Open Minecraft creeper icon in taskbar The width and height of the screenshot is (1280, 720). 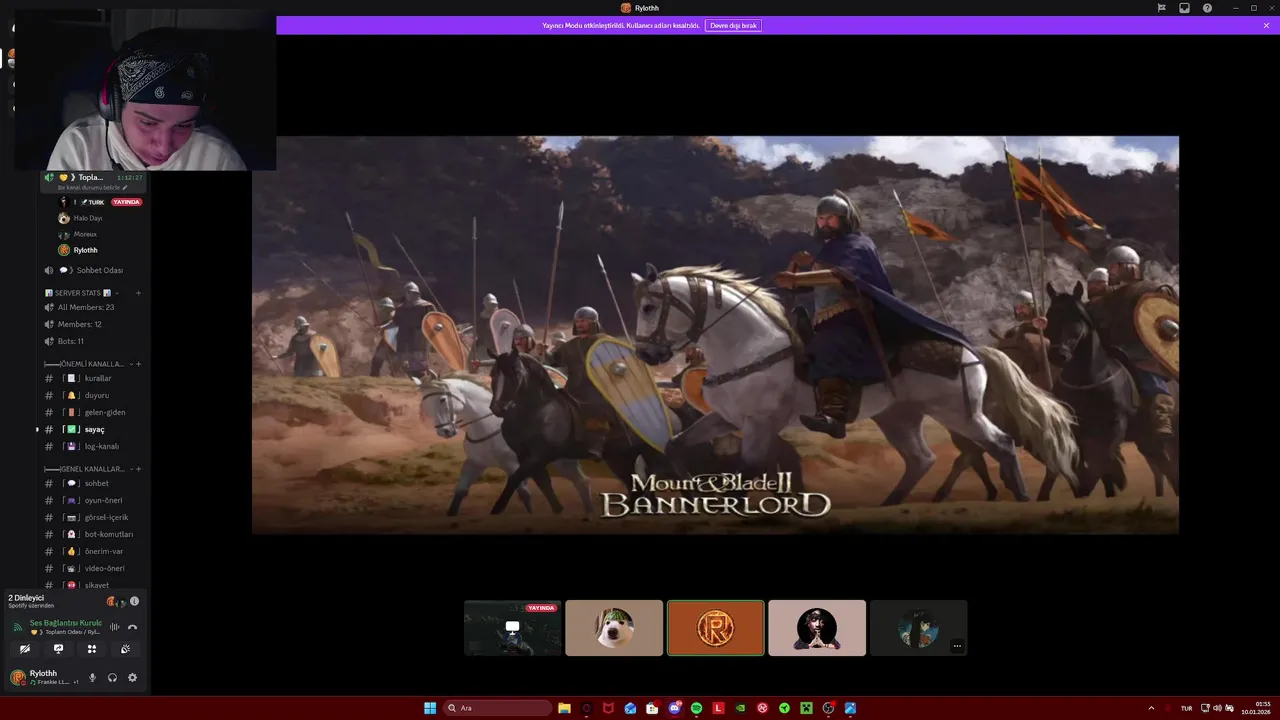pos(806,708)
